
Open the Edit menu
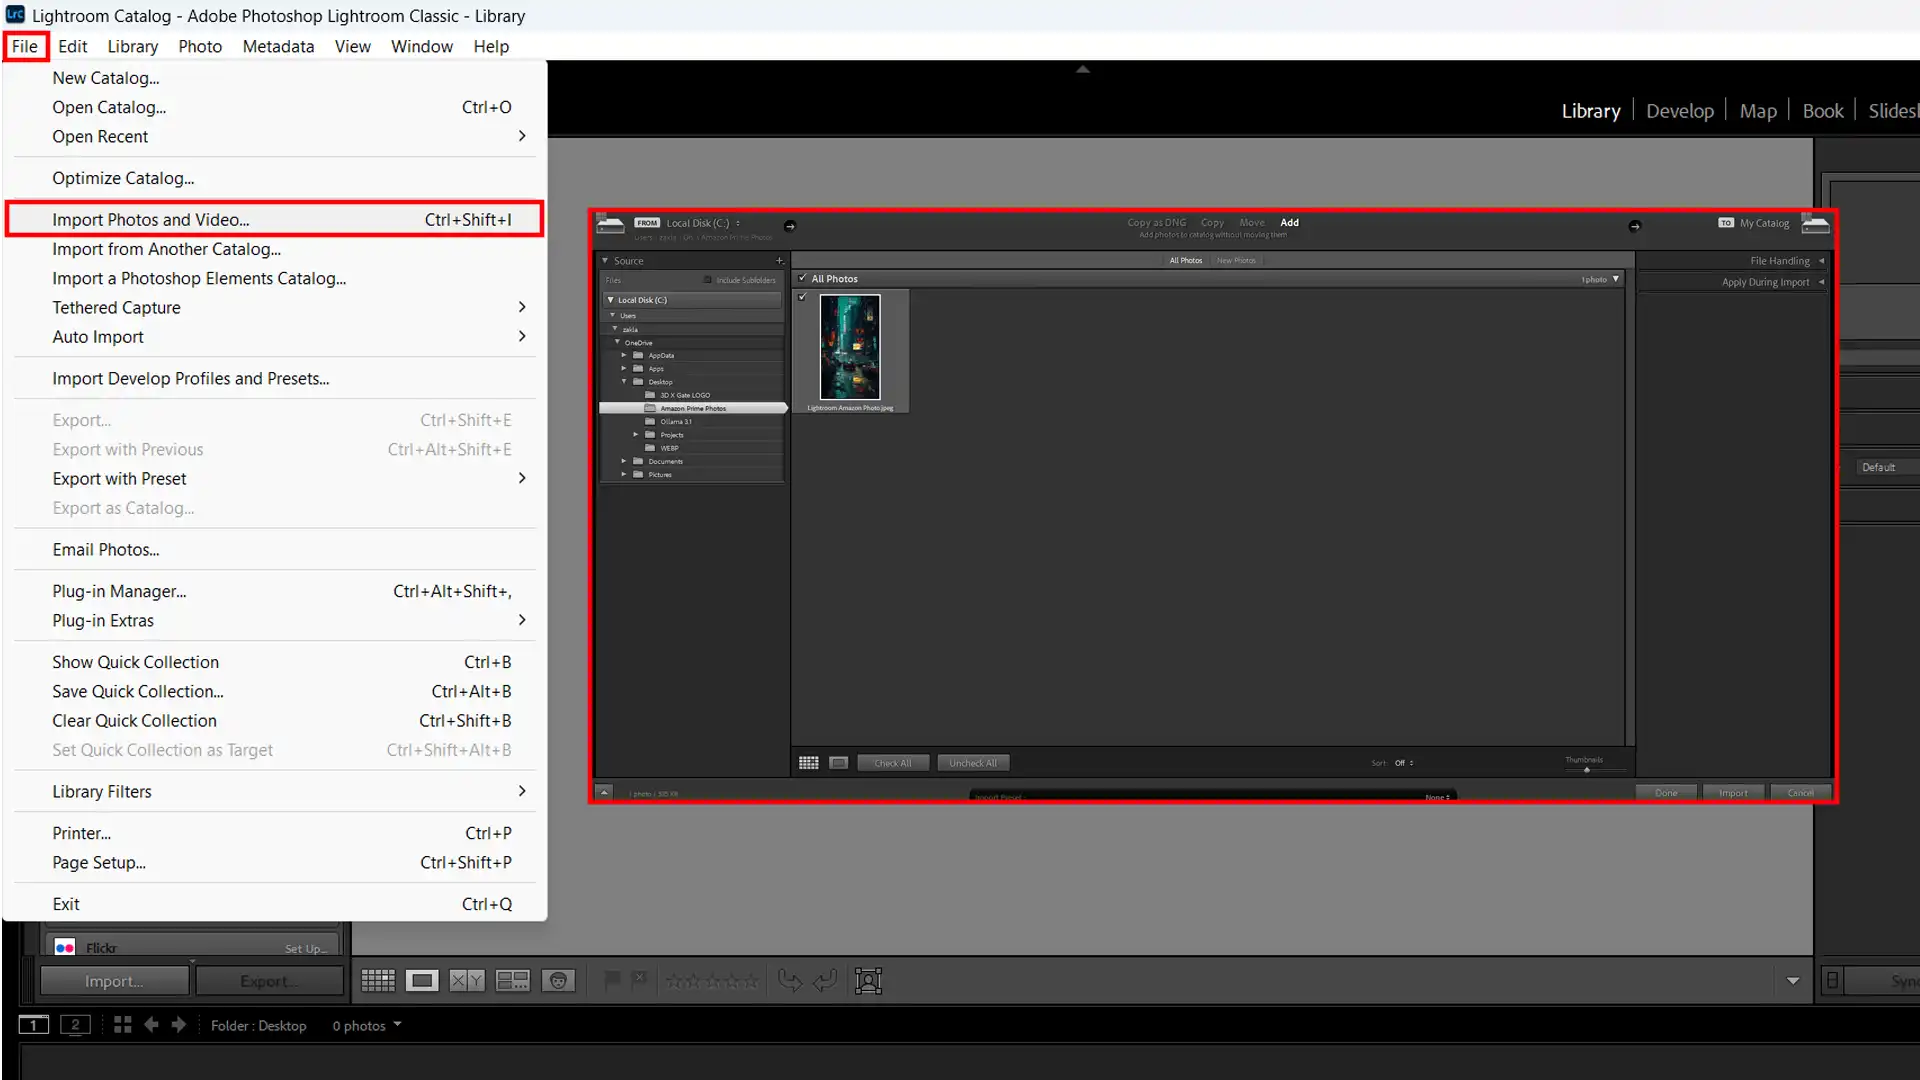(72, 46)
